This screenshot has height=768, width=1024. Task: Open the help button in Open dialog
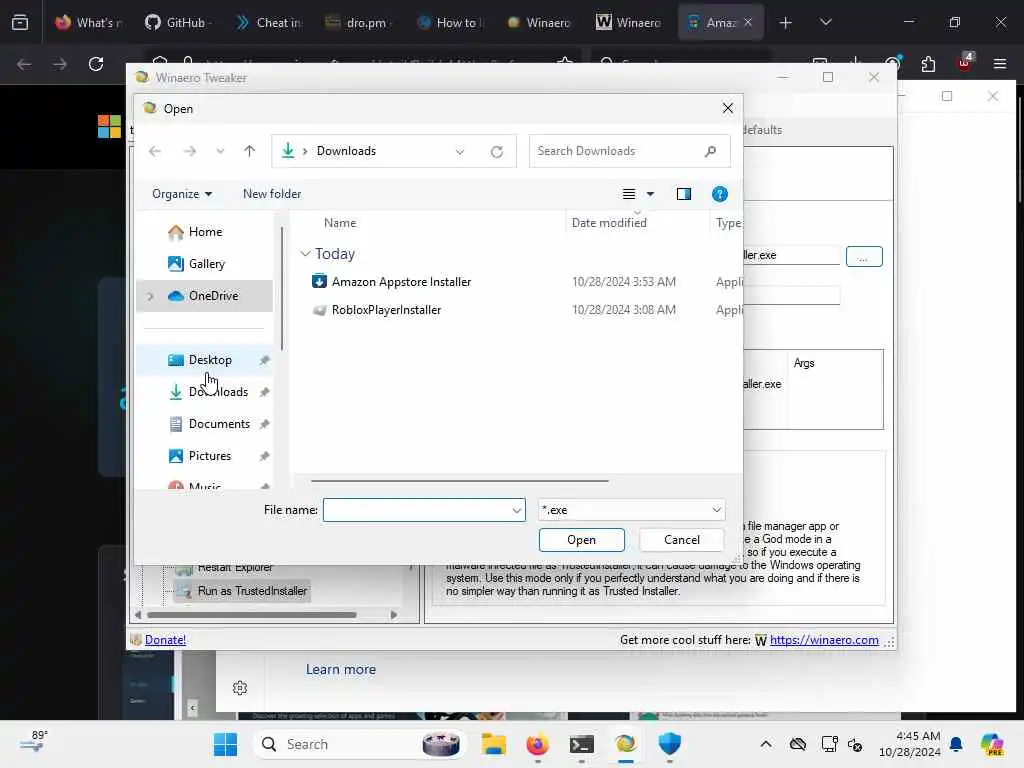720,194
